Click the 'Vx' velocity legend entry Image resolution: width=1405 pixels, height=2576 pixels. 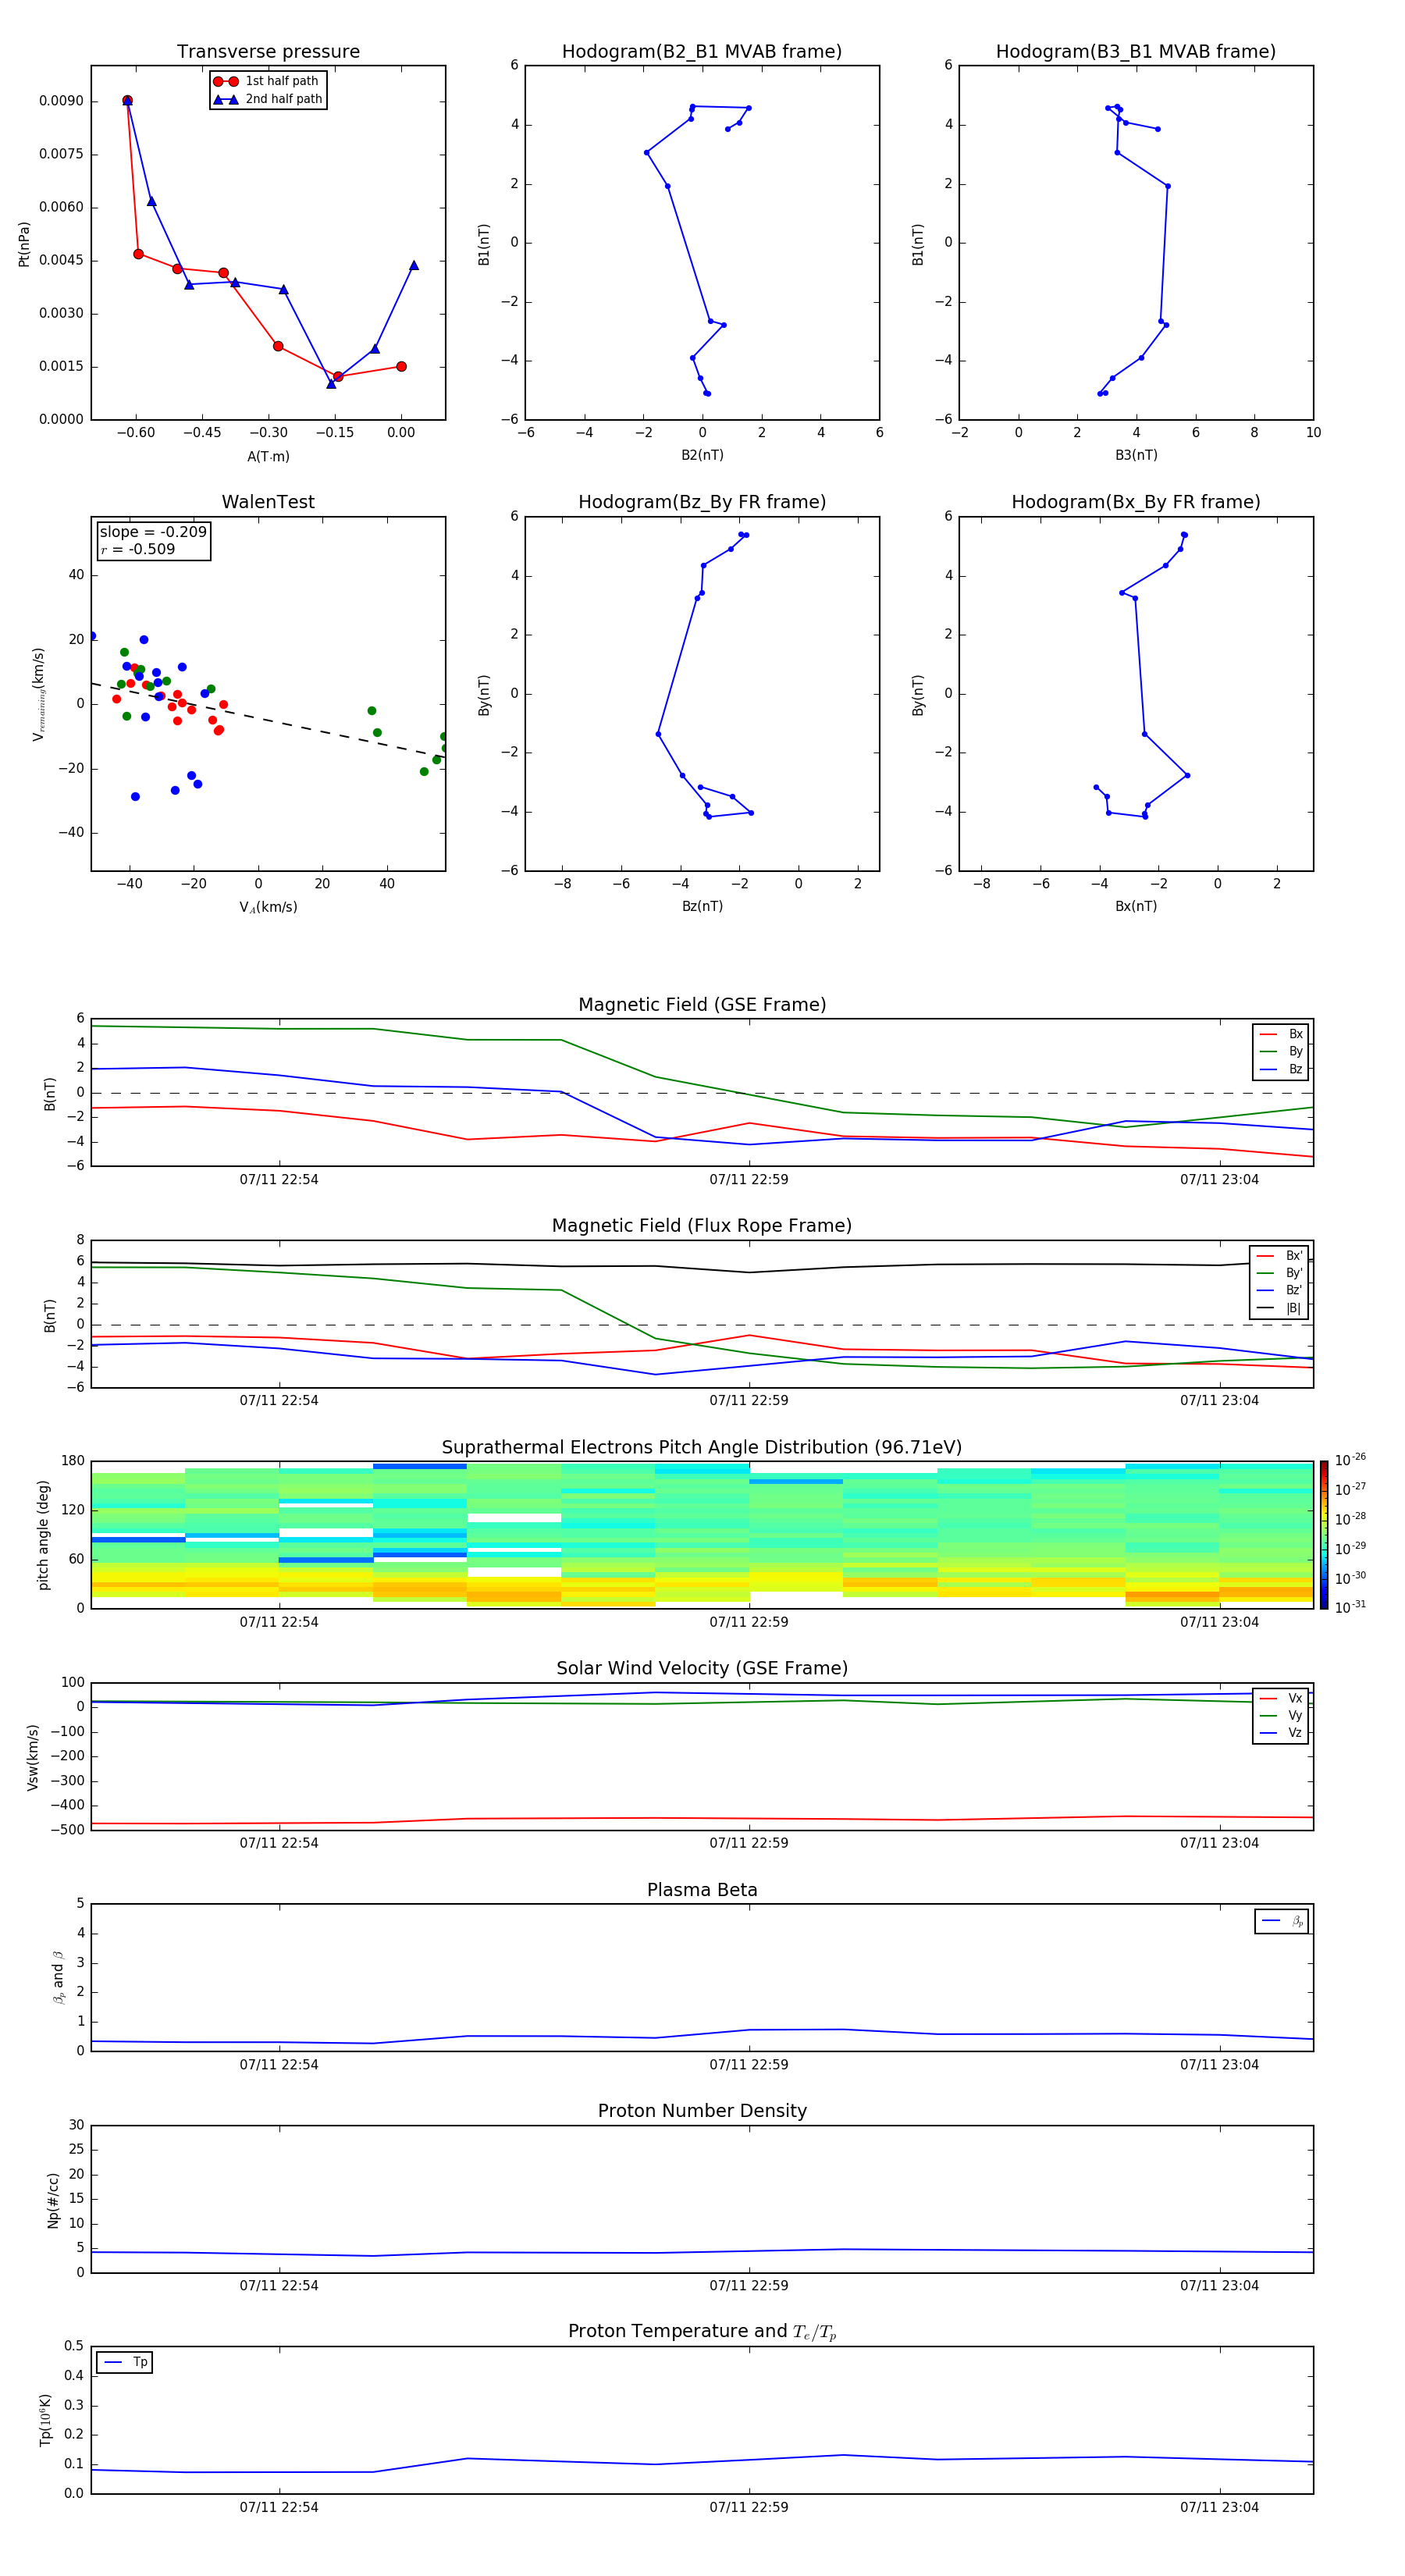(x=1282, y=1698)
